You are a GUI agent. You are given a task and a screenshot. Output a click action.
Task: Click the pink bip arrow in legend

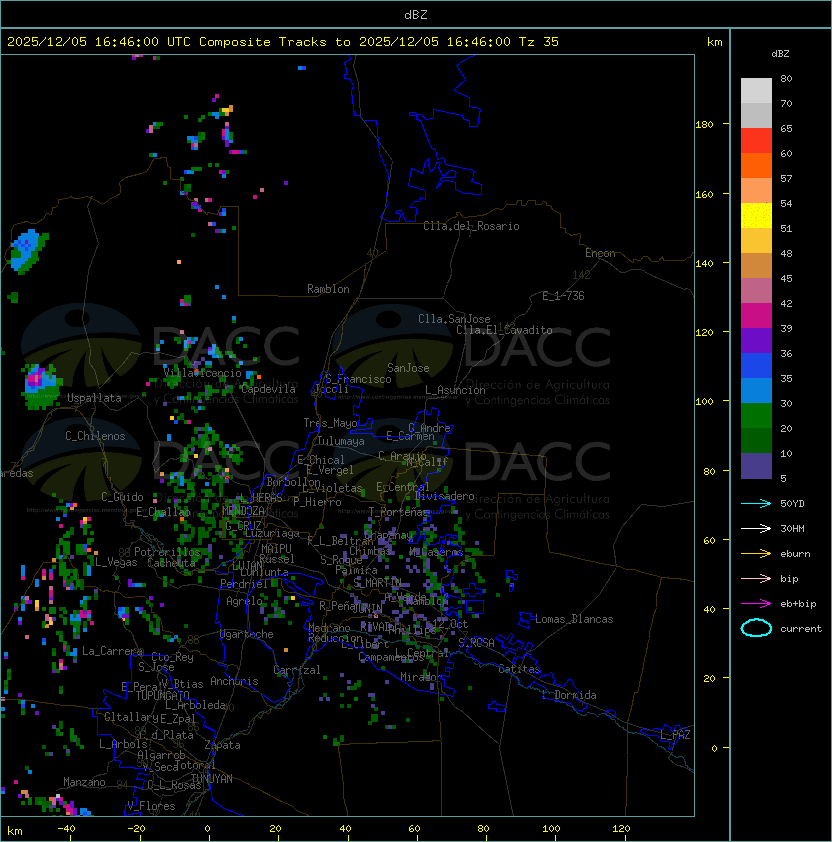pyautogui.click(x=756, y=578)
